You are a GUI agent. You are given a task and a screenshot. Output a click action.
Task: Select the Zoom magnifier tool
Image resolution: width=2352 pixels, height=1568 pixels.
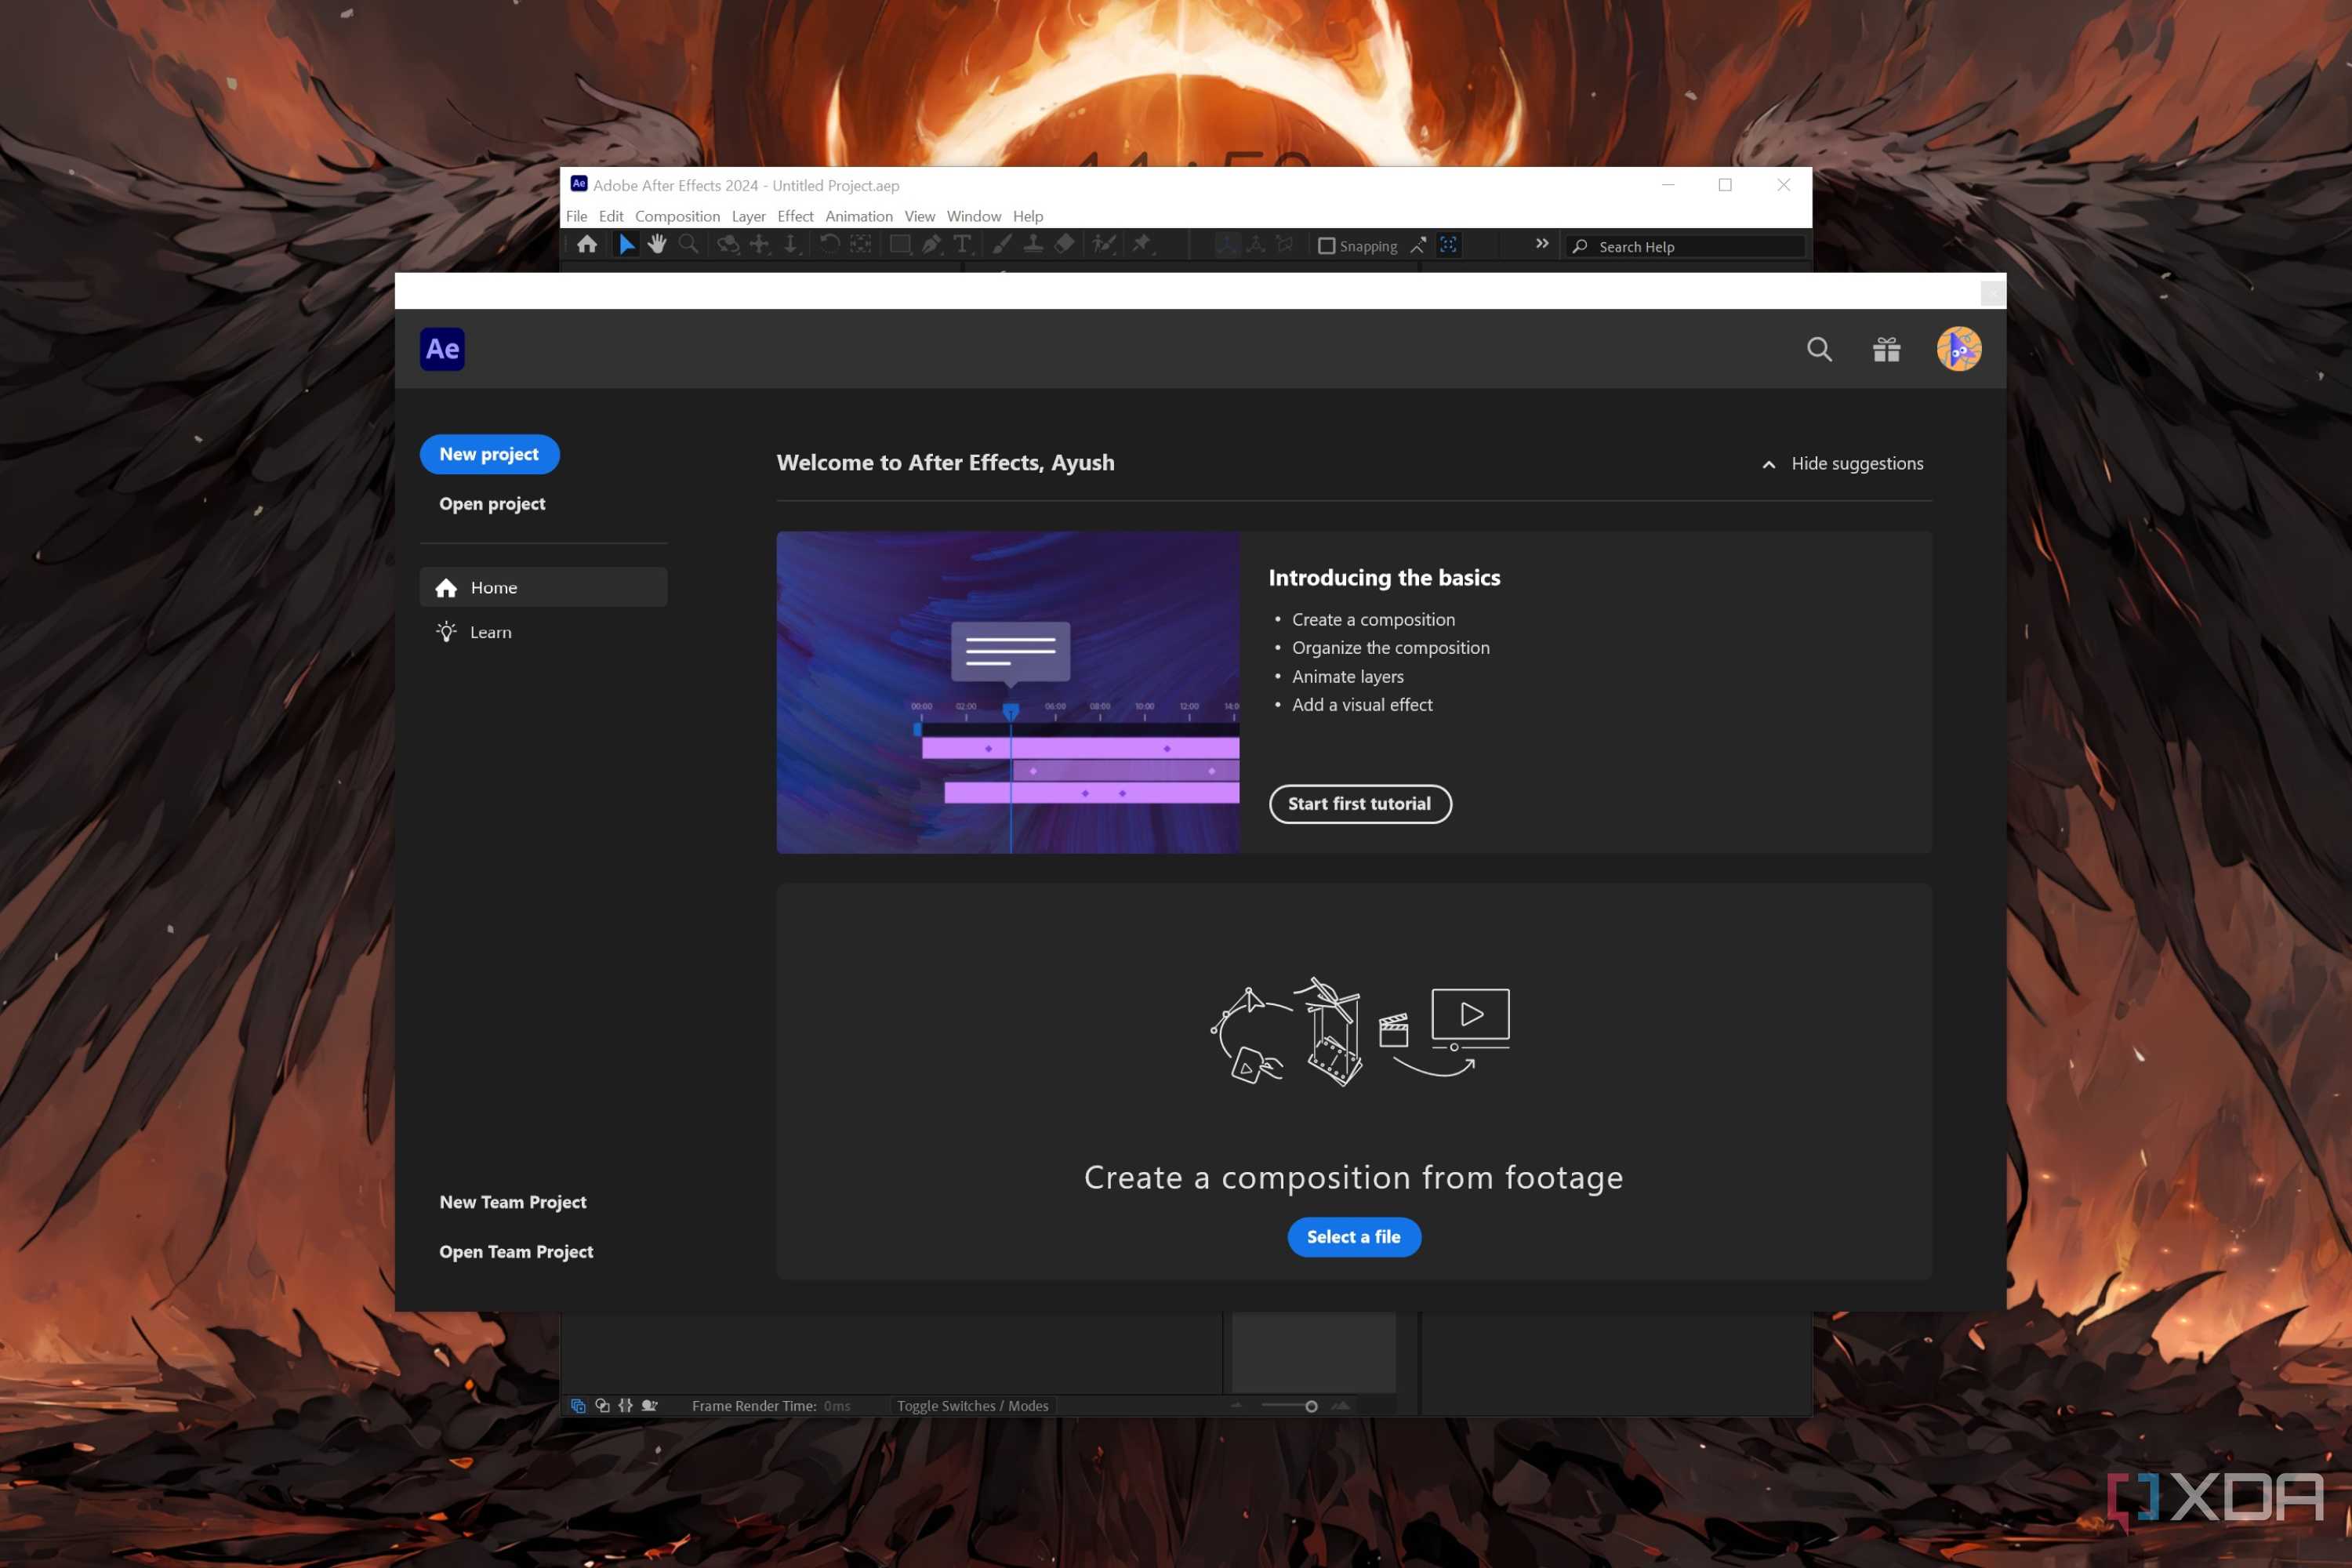[688, 245]
